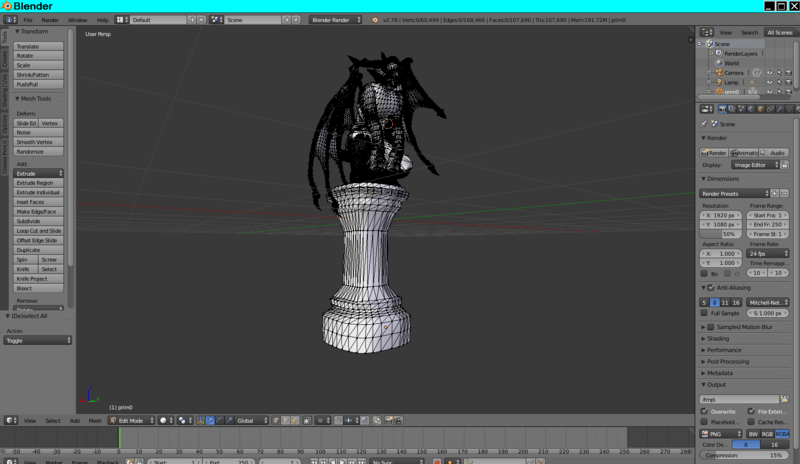The width and height of the screenshot is (800, 464).
Task: Click the viewport editor type icon
Action: pos(9,420)
